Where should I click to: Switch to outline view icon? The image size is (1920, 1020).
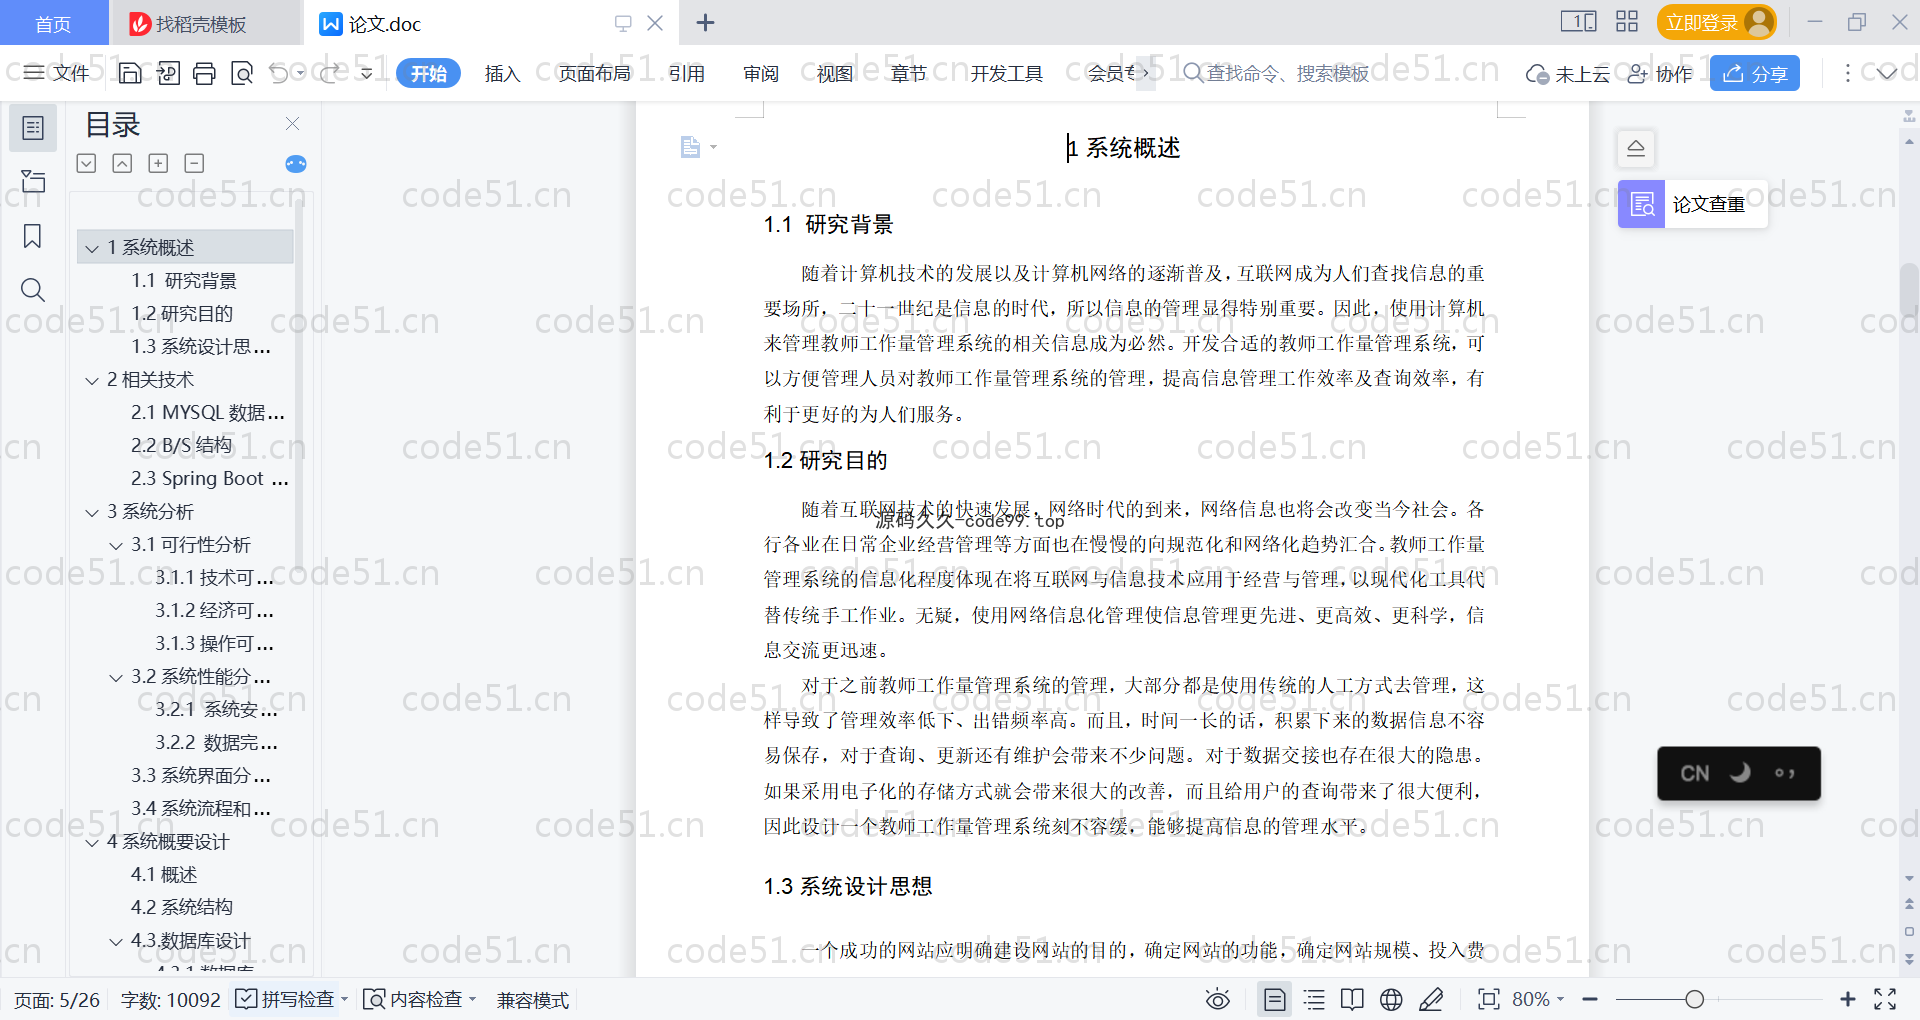tap(1314, 999)
